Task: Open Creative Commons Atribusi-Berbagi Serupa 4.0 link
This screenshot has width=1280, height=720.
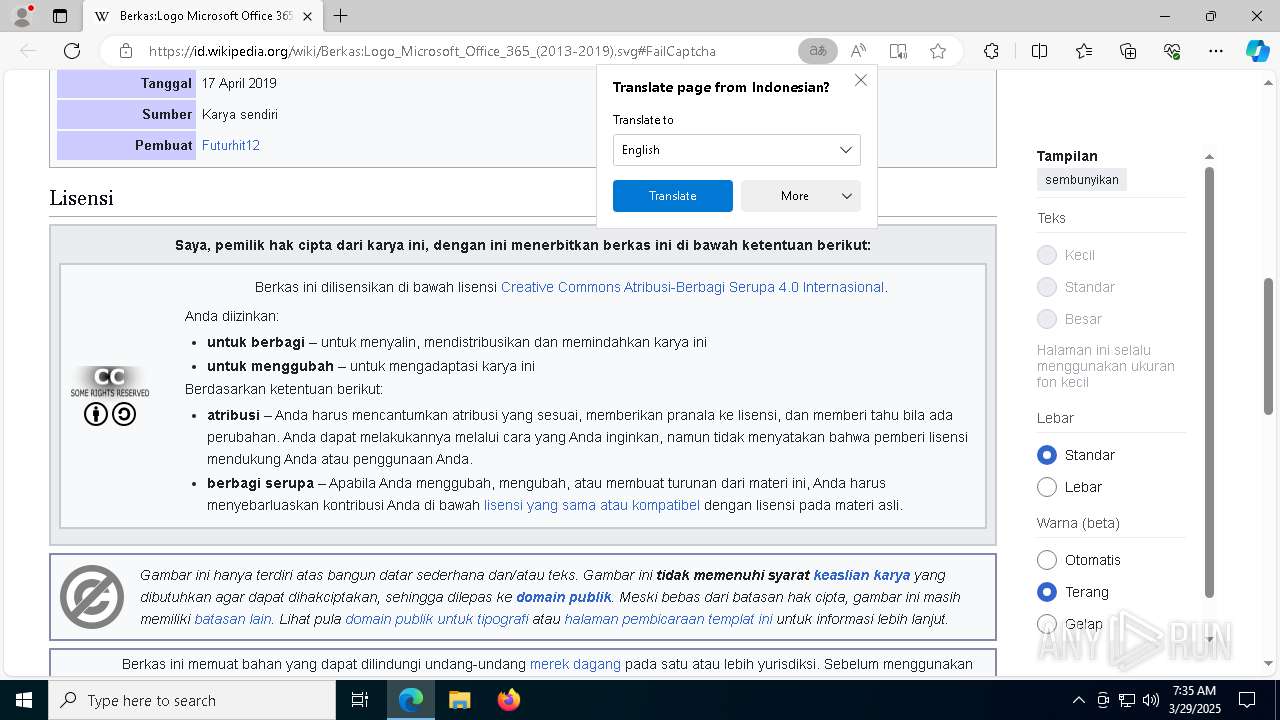Action: 692,287
